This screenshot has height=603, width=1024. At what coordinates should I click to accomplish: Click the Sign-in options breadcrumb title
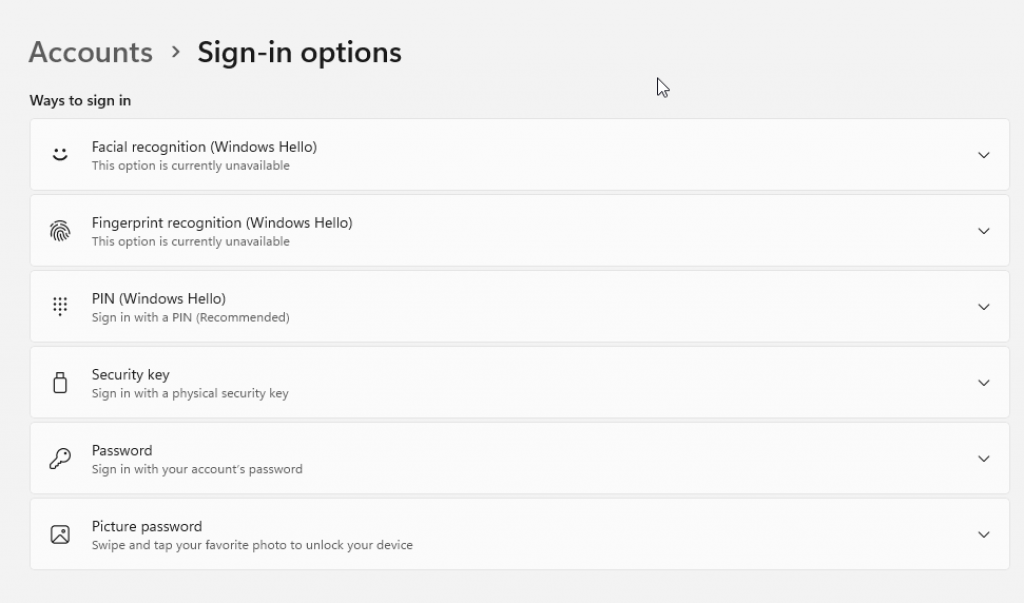coord(299,52)
